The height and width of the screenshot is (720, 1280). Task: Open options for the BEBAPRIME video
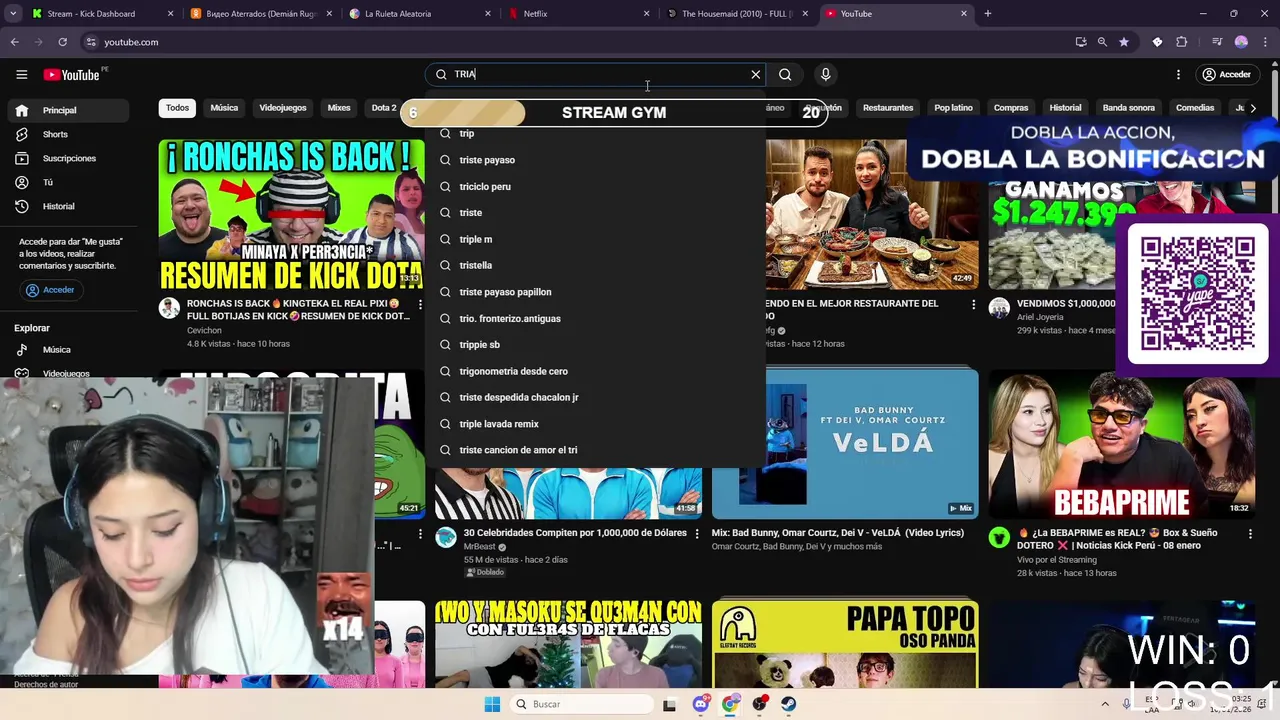(1250, 534)
